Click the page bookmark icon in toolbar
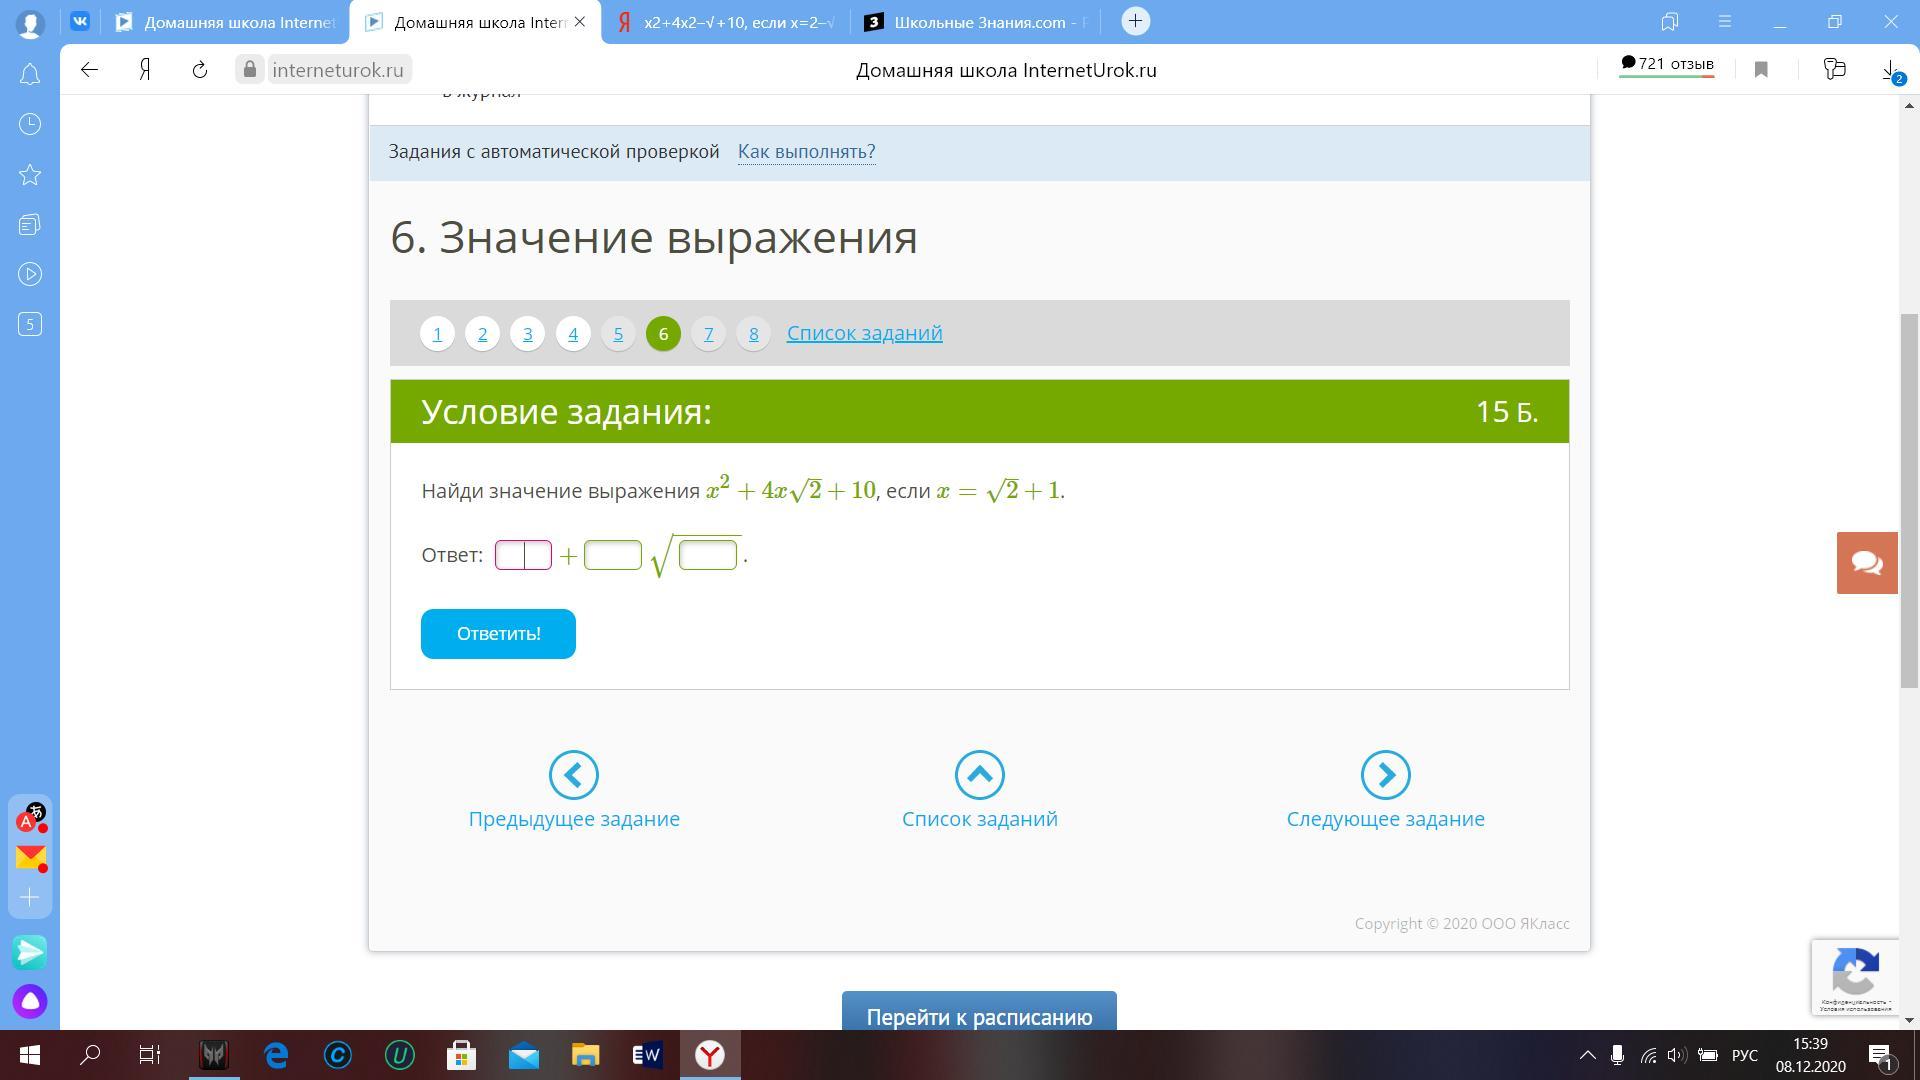The width and height of the screenshot is (1920, 1080). click(x=1761, y=70)
